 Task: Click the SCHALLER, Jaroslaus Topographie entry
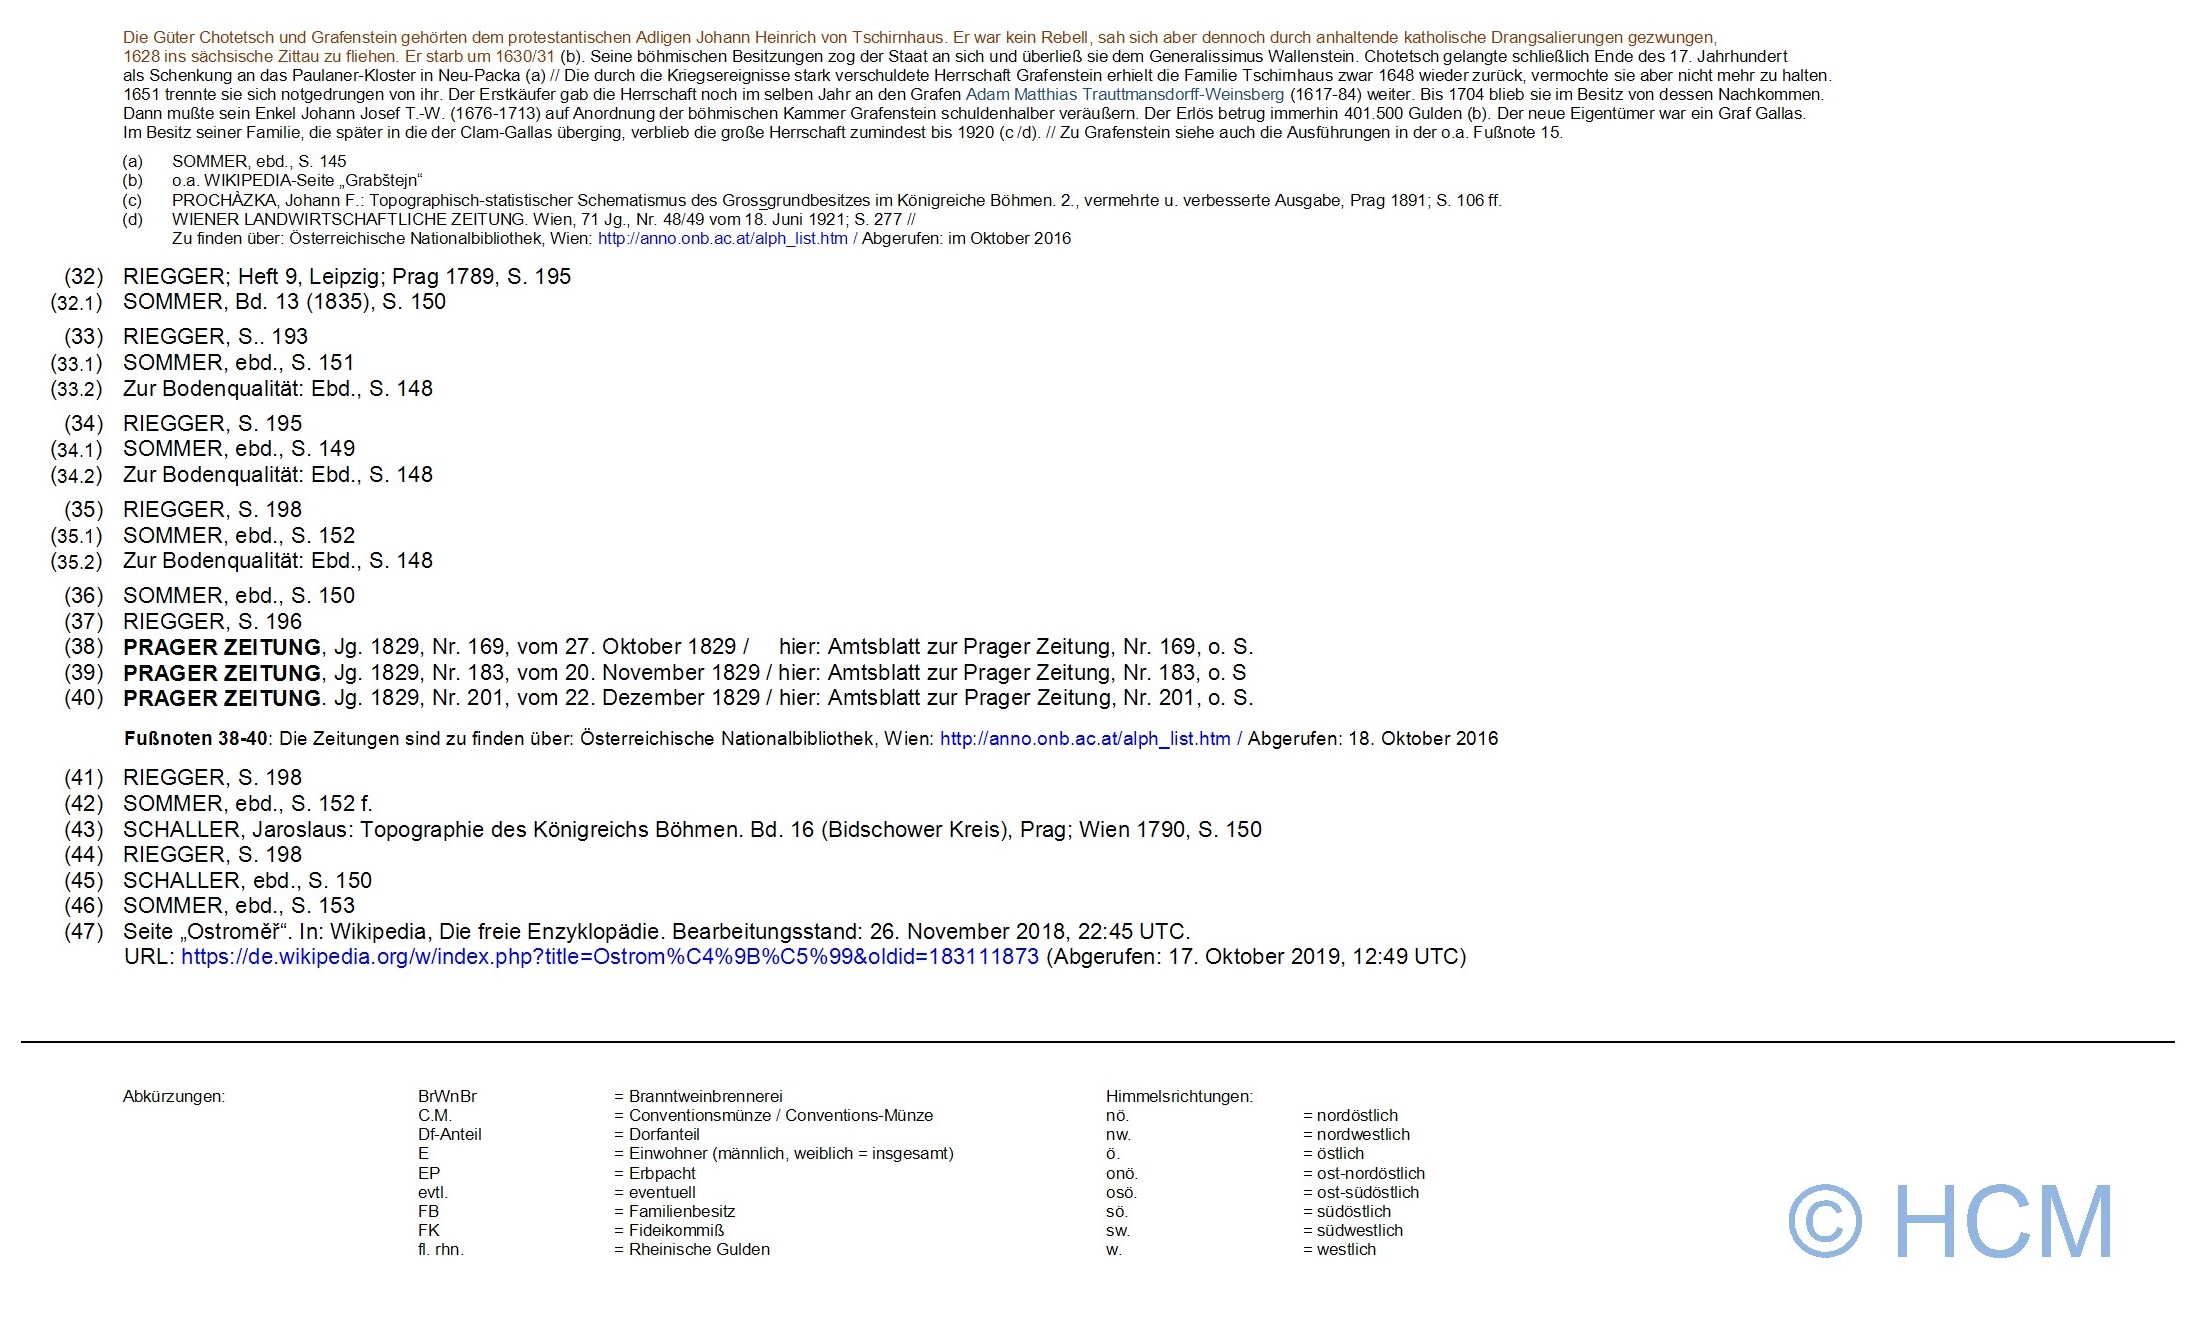click(692, 830)
